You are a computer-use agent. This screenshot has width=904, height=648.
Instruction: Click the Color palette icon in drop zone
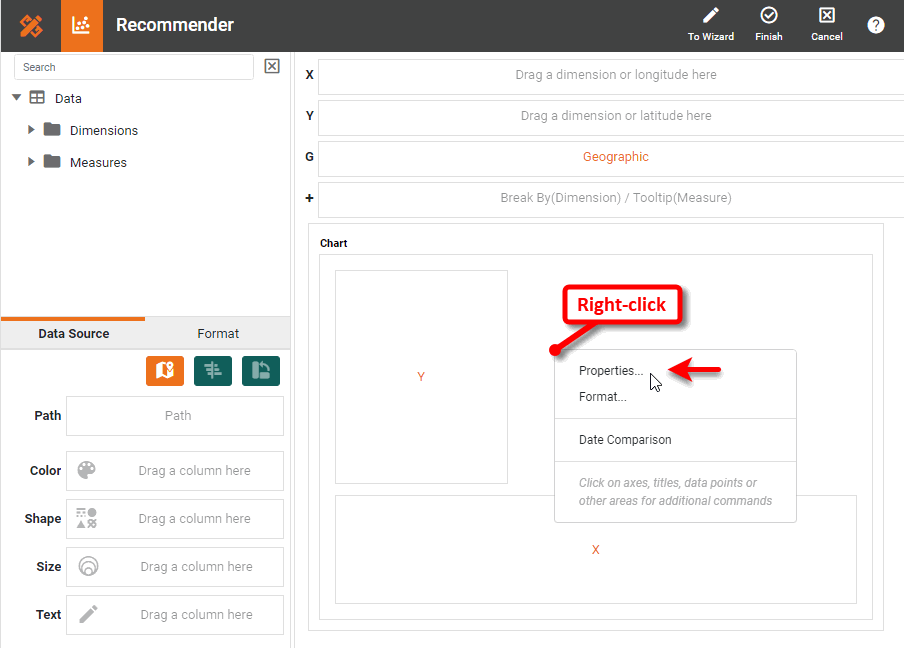(90, 470)
